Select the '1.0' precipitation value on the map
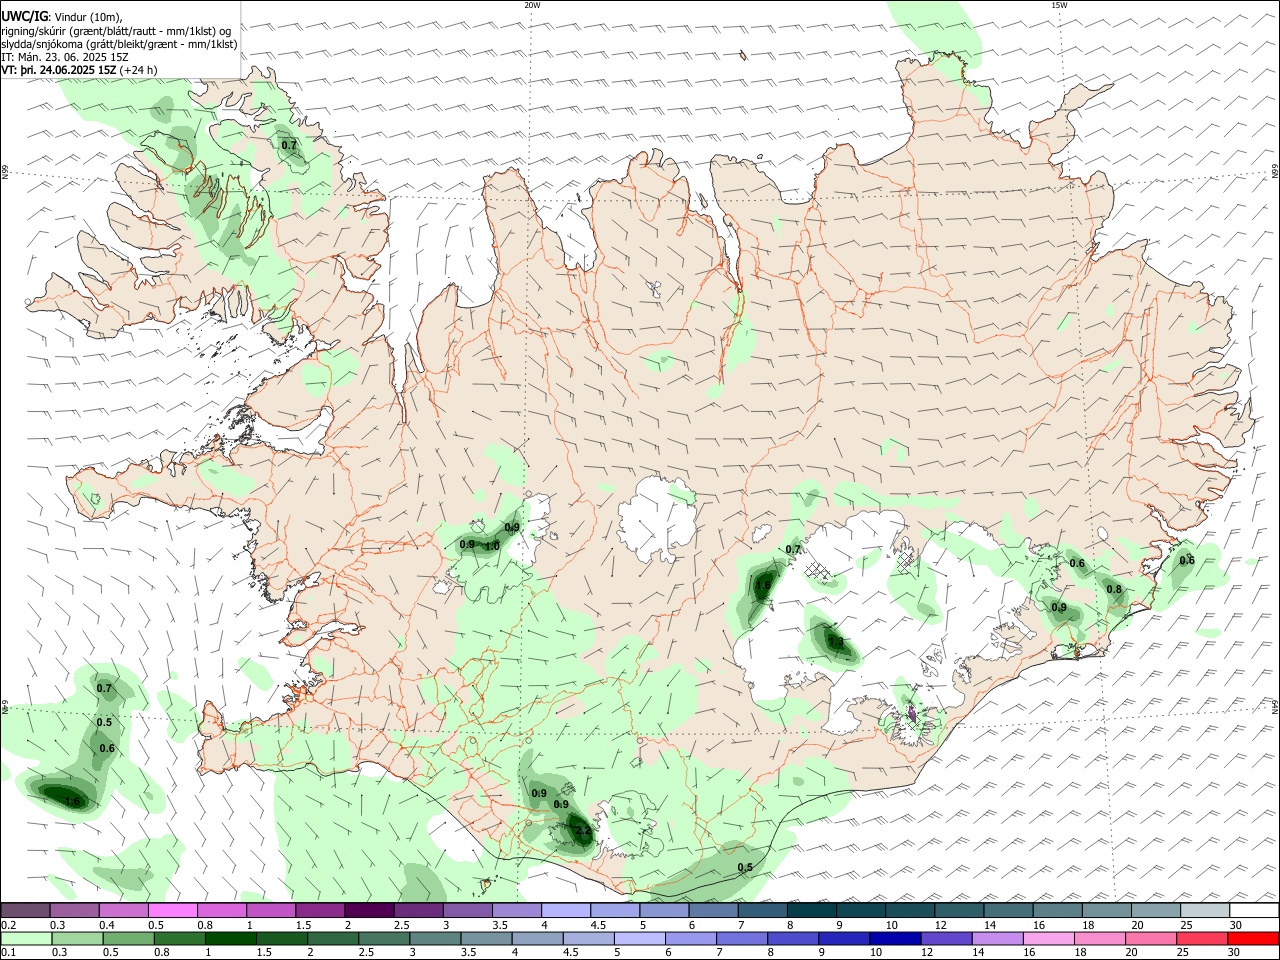This screenshot has width=1280, height=960. [x=491, y=546]
